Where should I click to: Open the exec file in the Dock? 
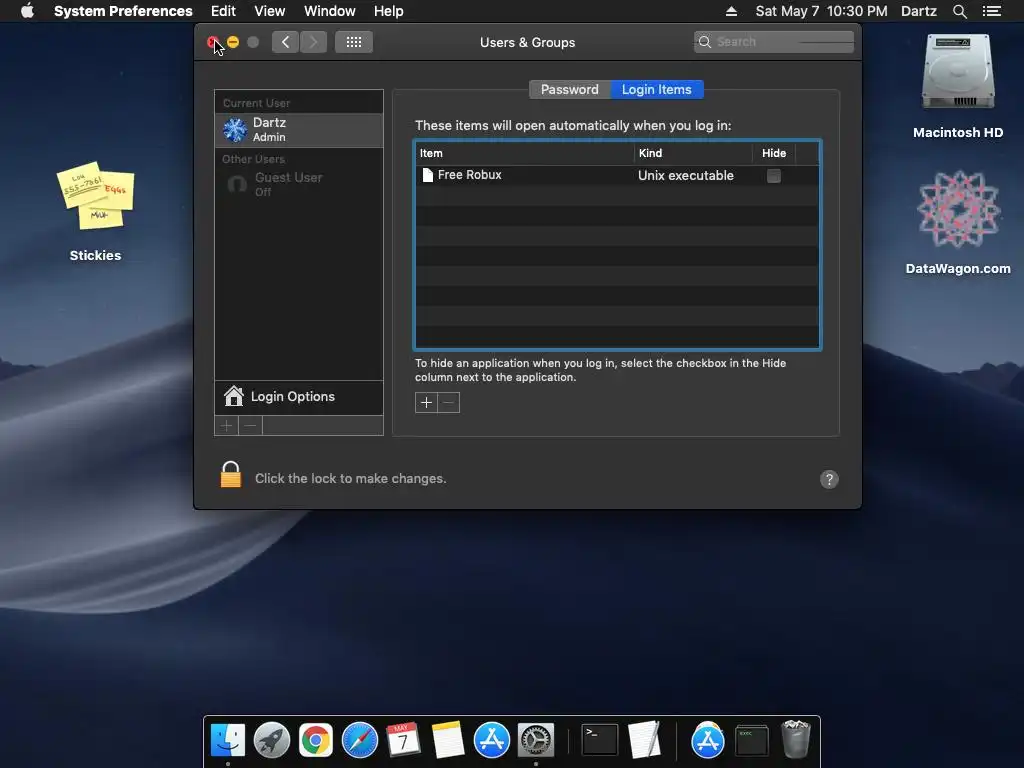click(x=752, y=741)
